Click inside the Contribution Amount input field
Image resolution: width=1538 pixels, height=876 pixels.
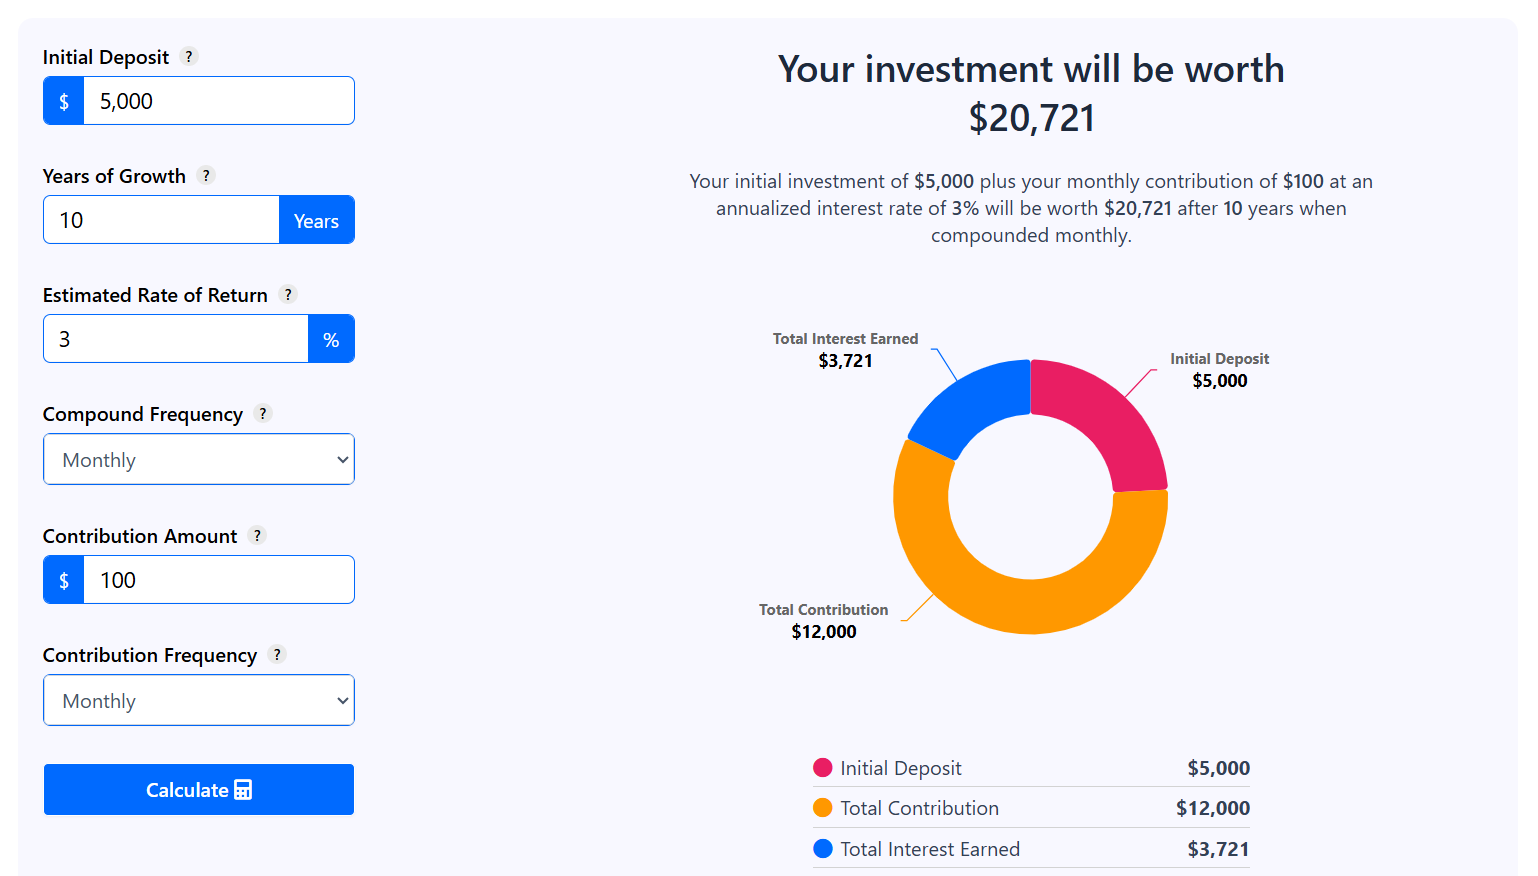[x=218, y=579]
